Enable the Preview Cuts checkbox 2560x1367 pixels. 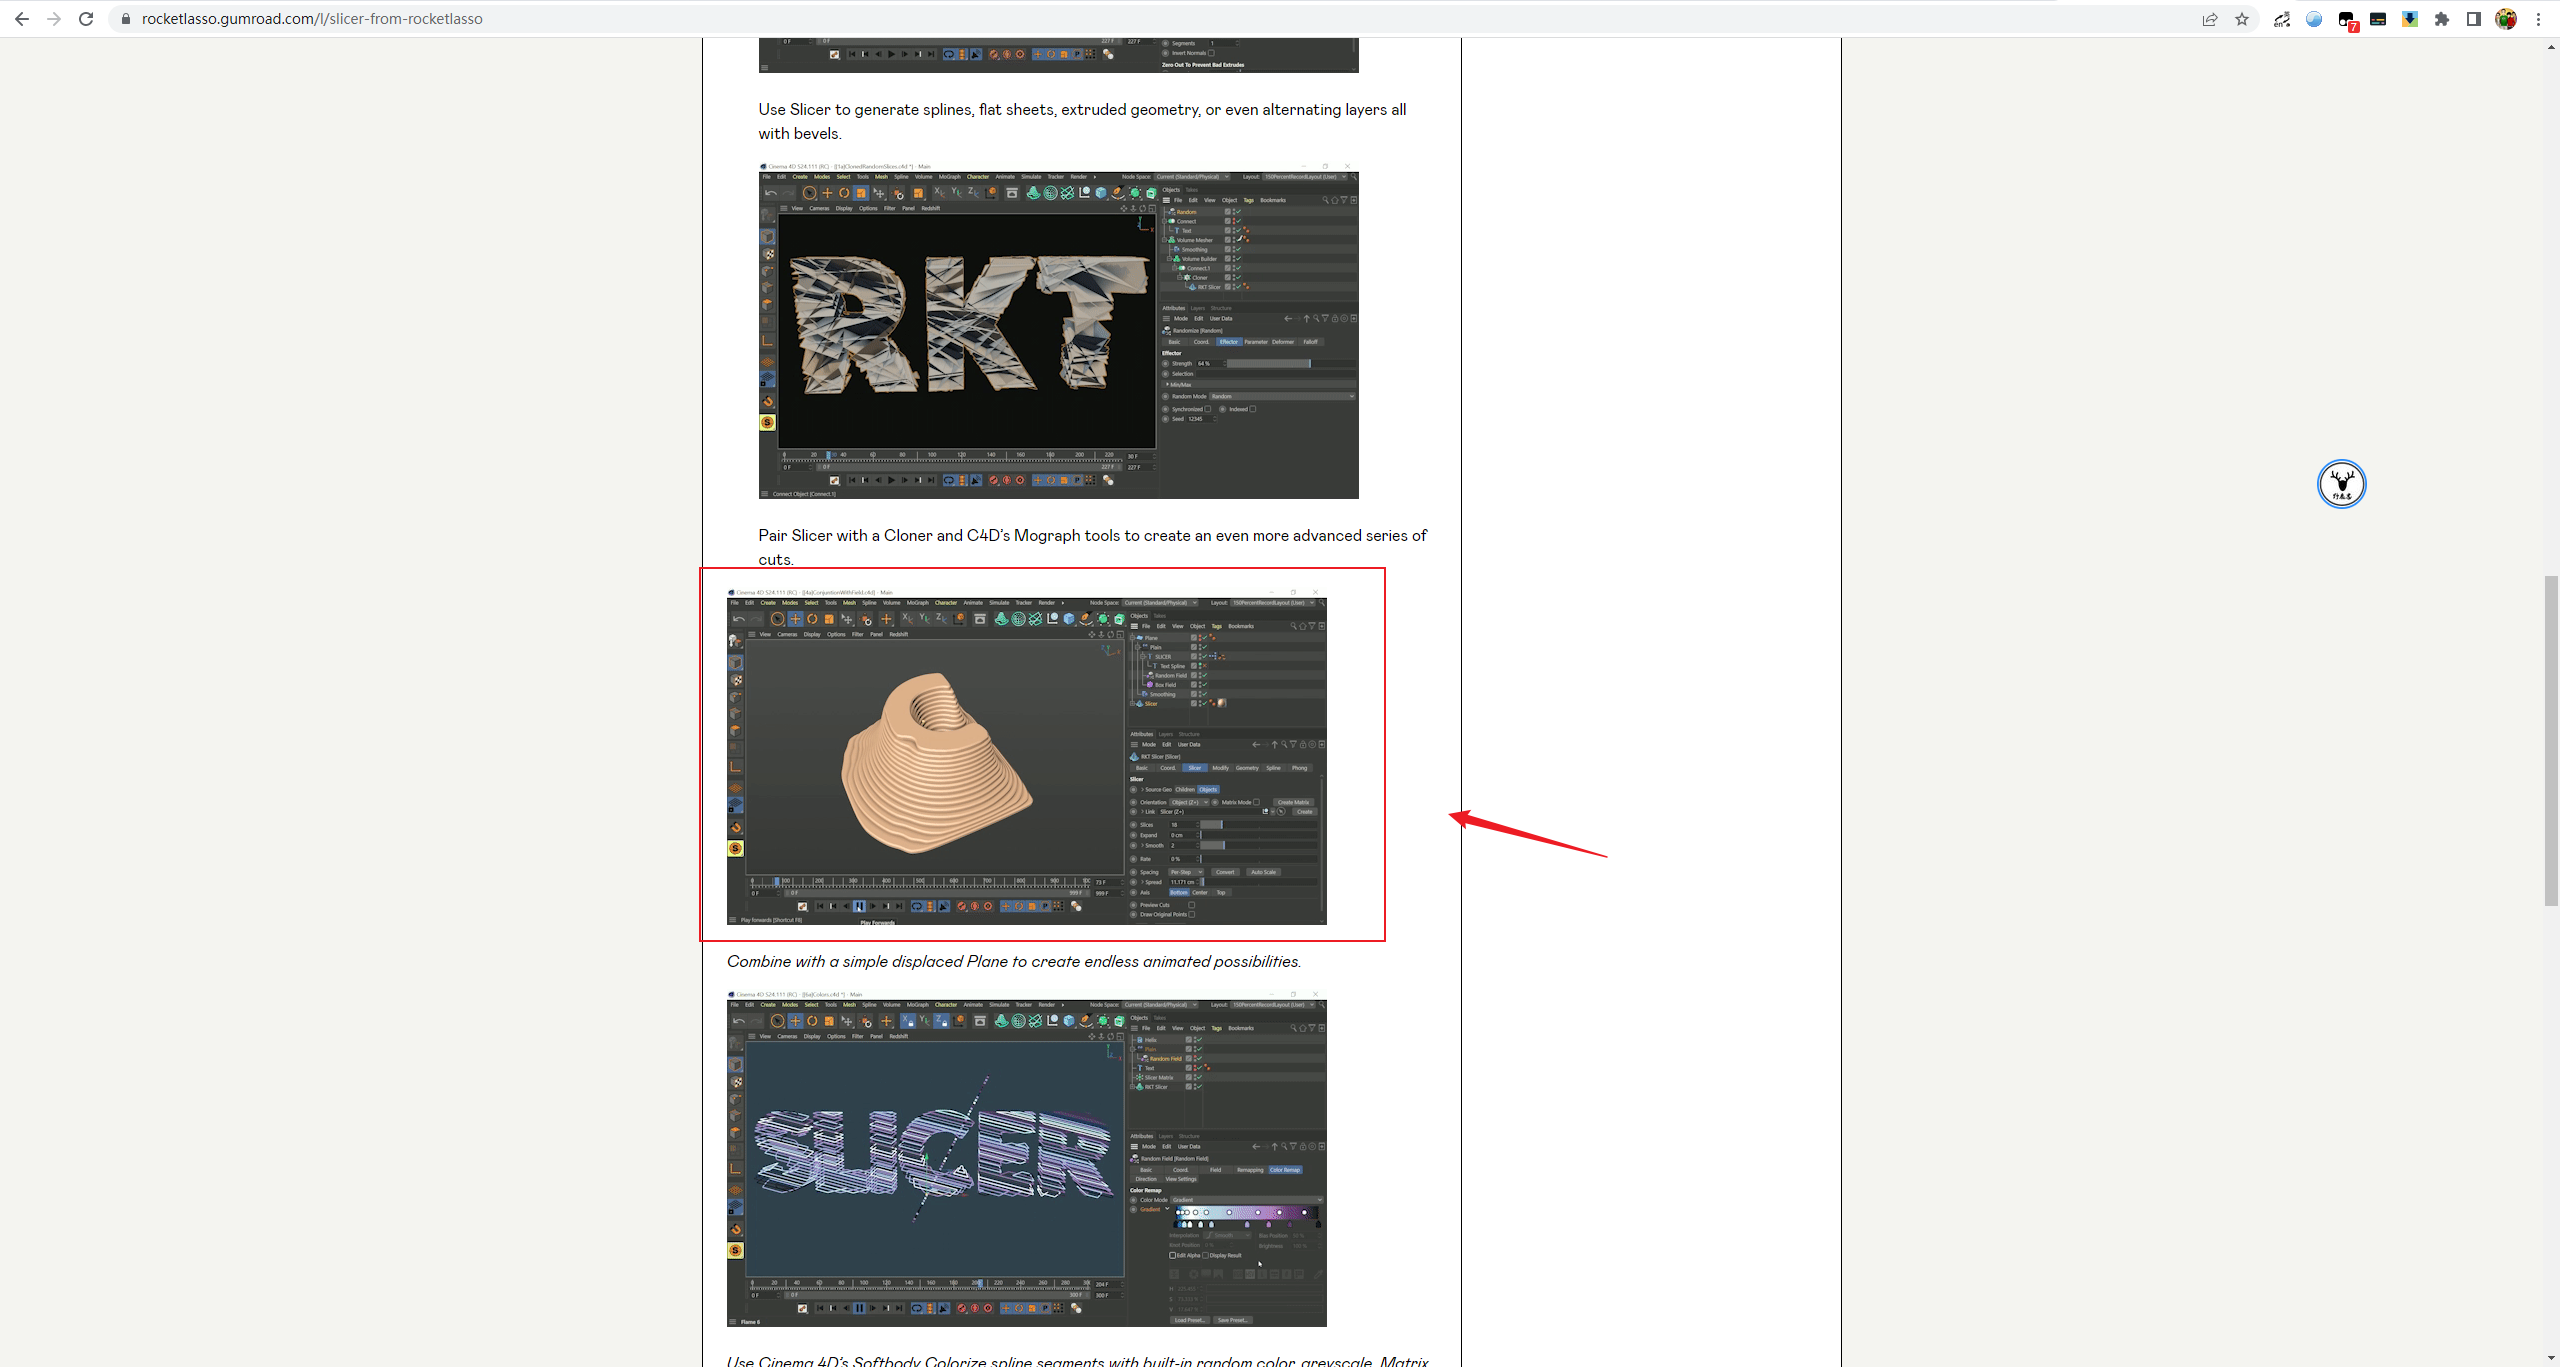coord(1192,905)
